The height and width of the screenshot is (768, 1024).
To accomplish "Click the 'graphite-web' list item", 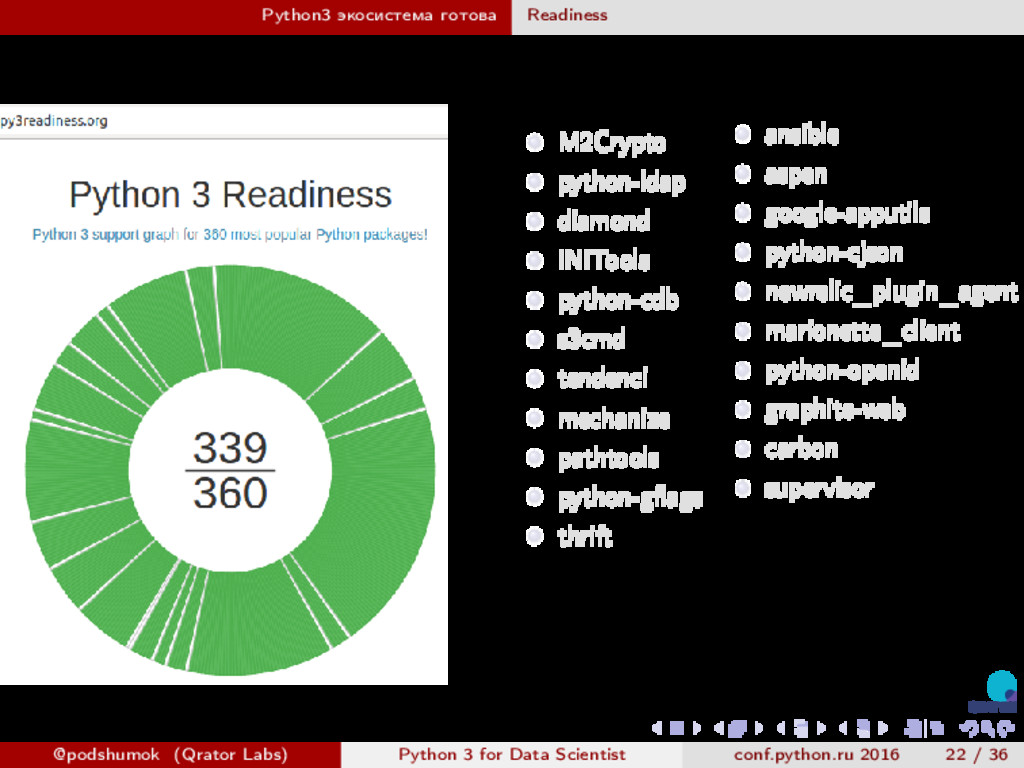I will pyautogui.click(x=835, y=410).
